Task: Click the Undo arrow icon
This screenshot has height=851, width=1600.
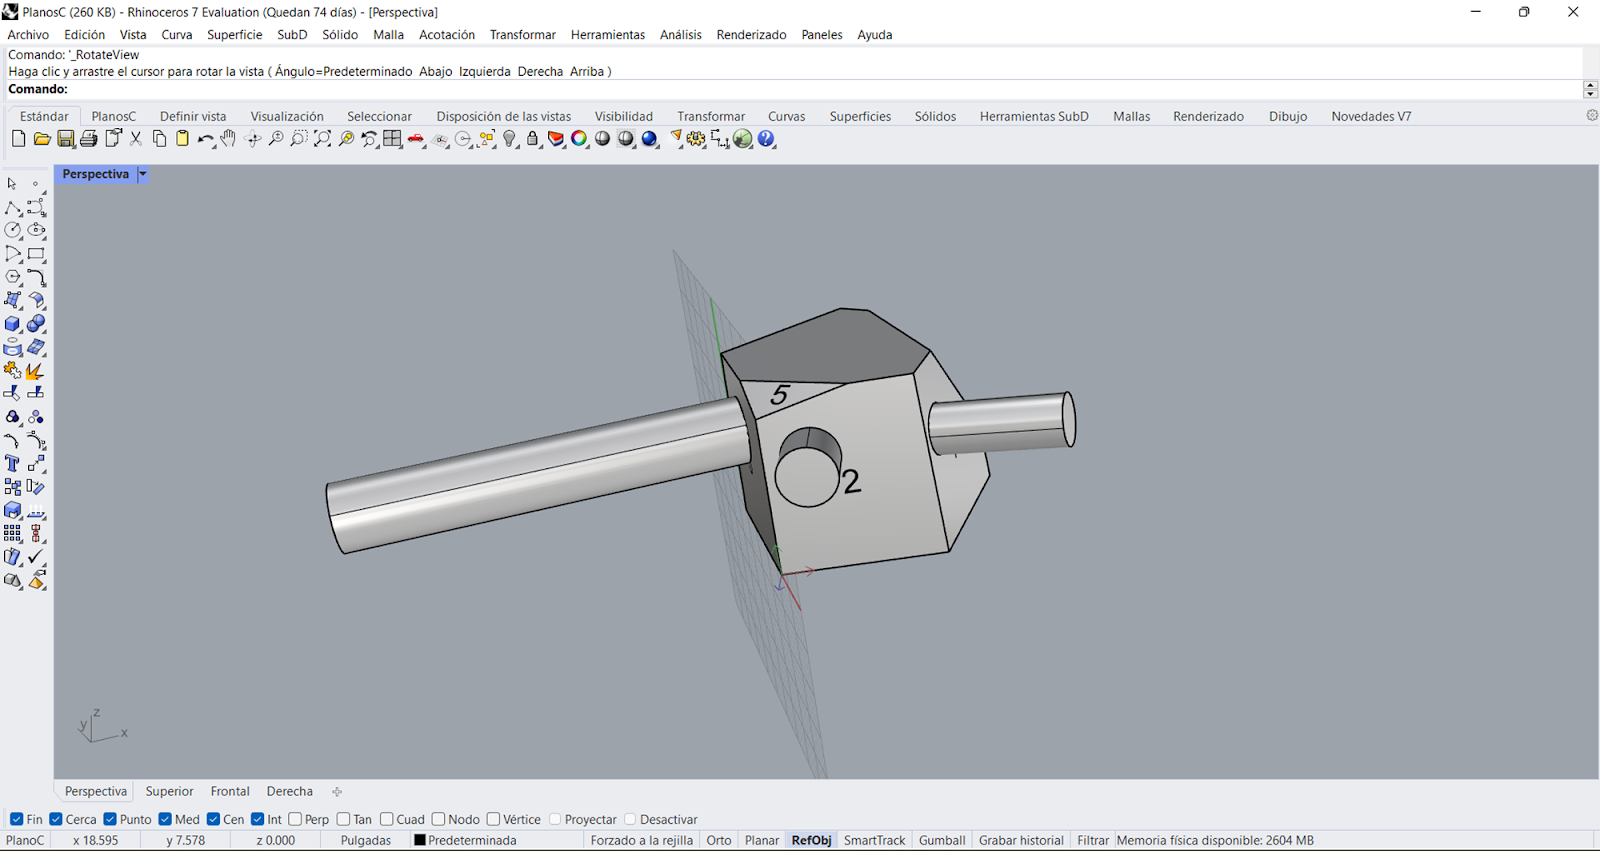Action: pos(206,139)
